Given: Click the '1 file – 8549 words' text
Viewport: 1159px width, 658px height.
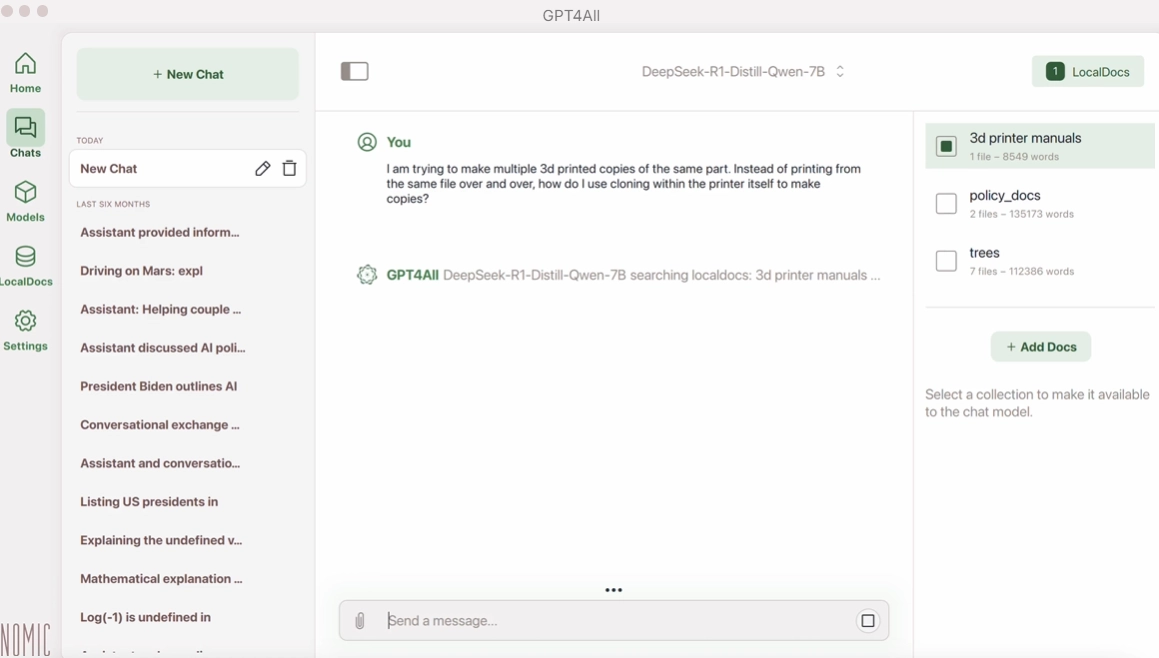Looking at the screenshot, I should click(1014, 157).
